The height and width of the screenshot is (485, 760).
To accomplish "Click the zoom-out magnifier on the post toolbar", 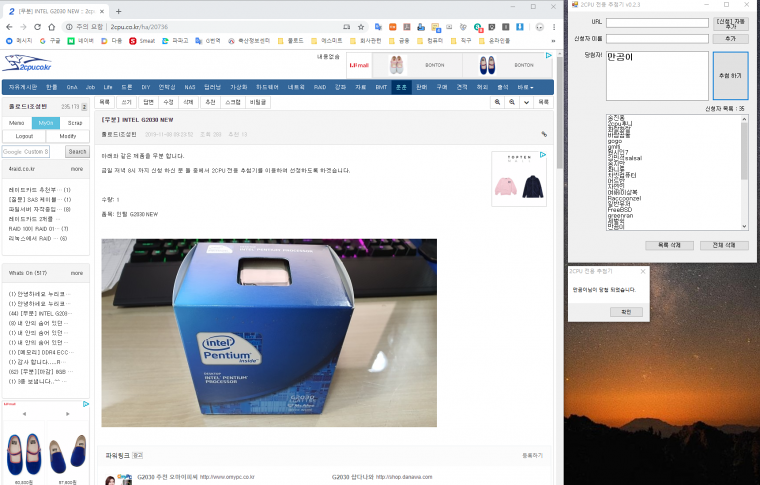I will 512,102.
